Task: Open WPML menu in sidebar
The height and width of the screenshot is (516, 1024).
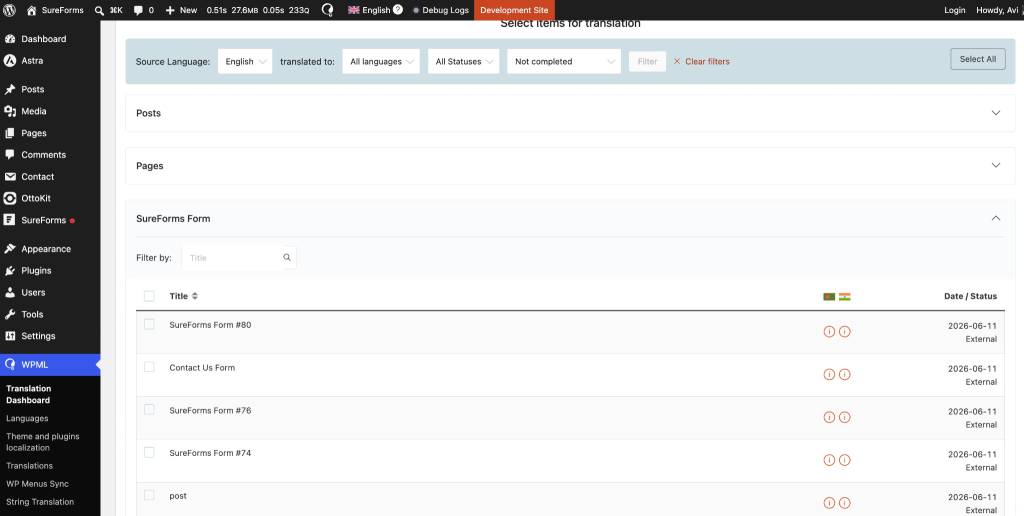Action: click(50, 364)
